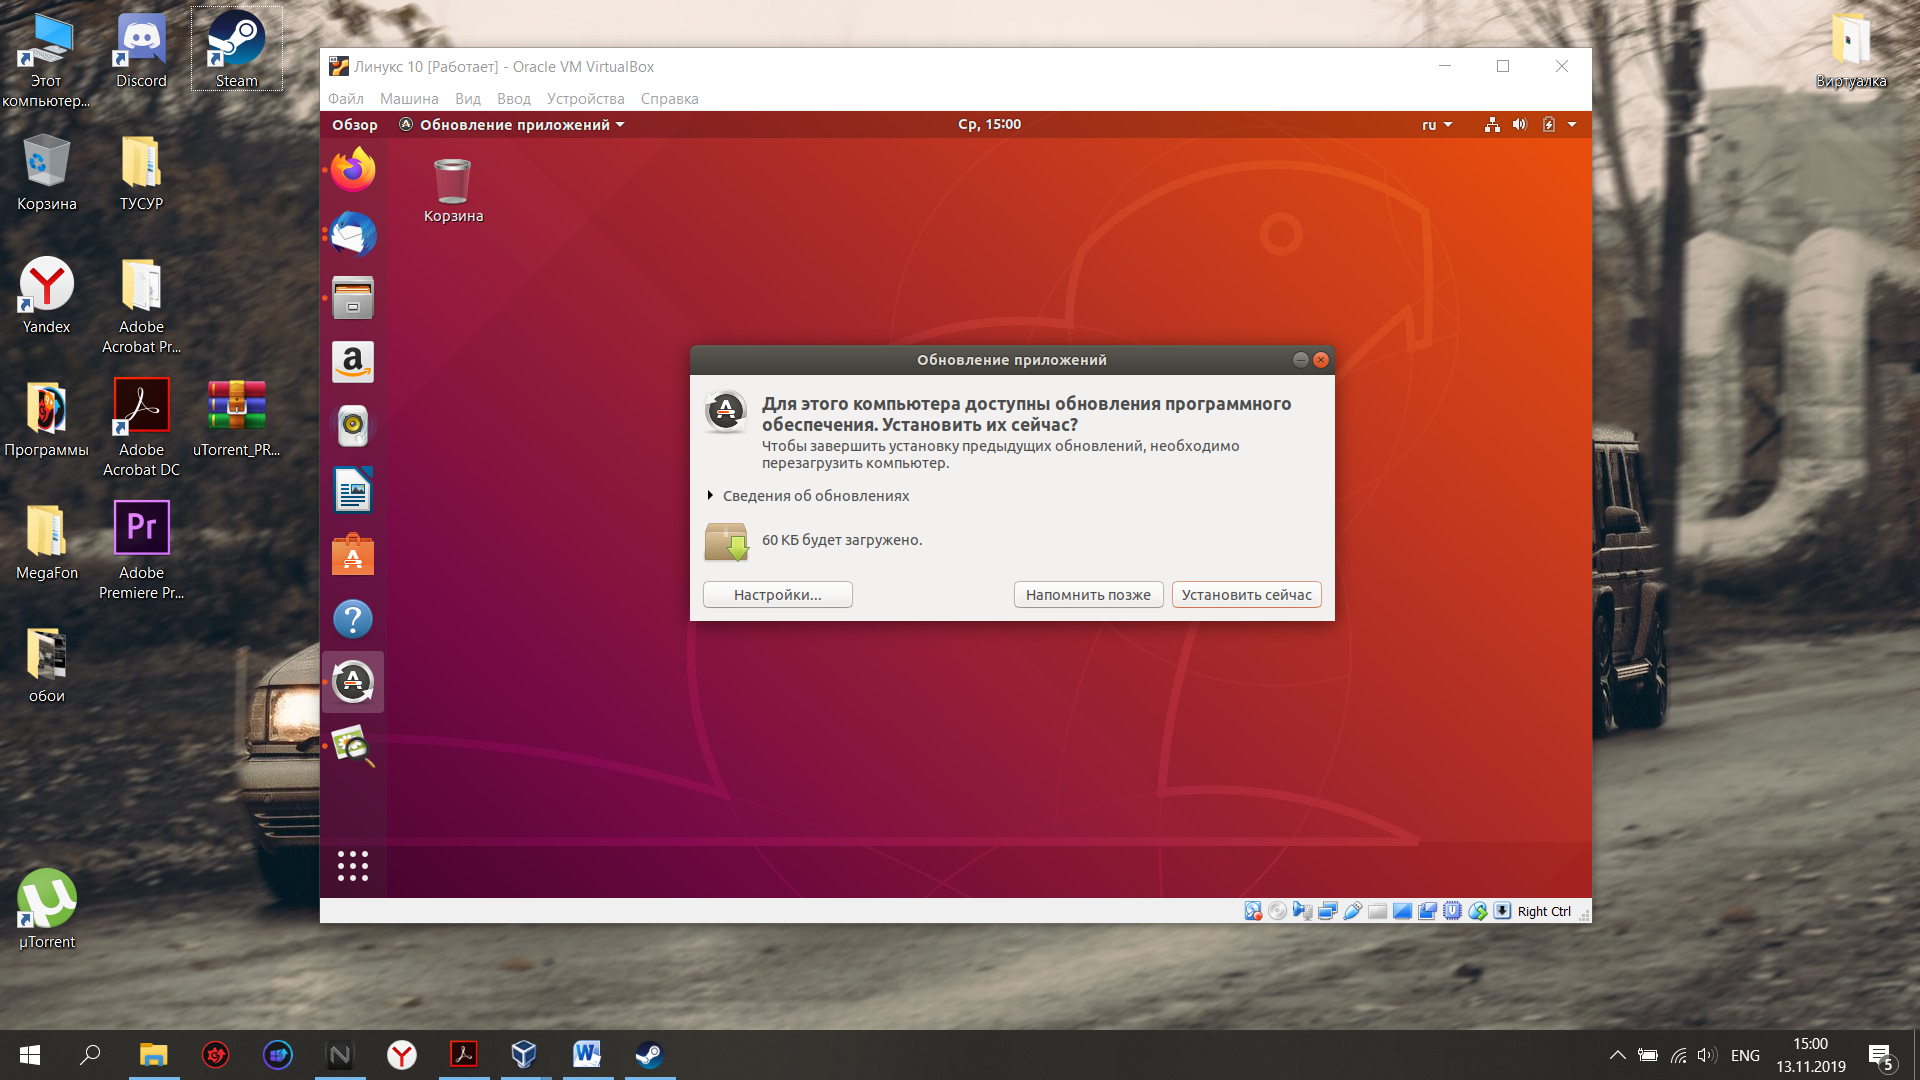Open the Ubuntu system menu arrow
This screenshot has height=1080, width=1920.
(1572, 125)
